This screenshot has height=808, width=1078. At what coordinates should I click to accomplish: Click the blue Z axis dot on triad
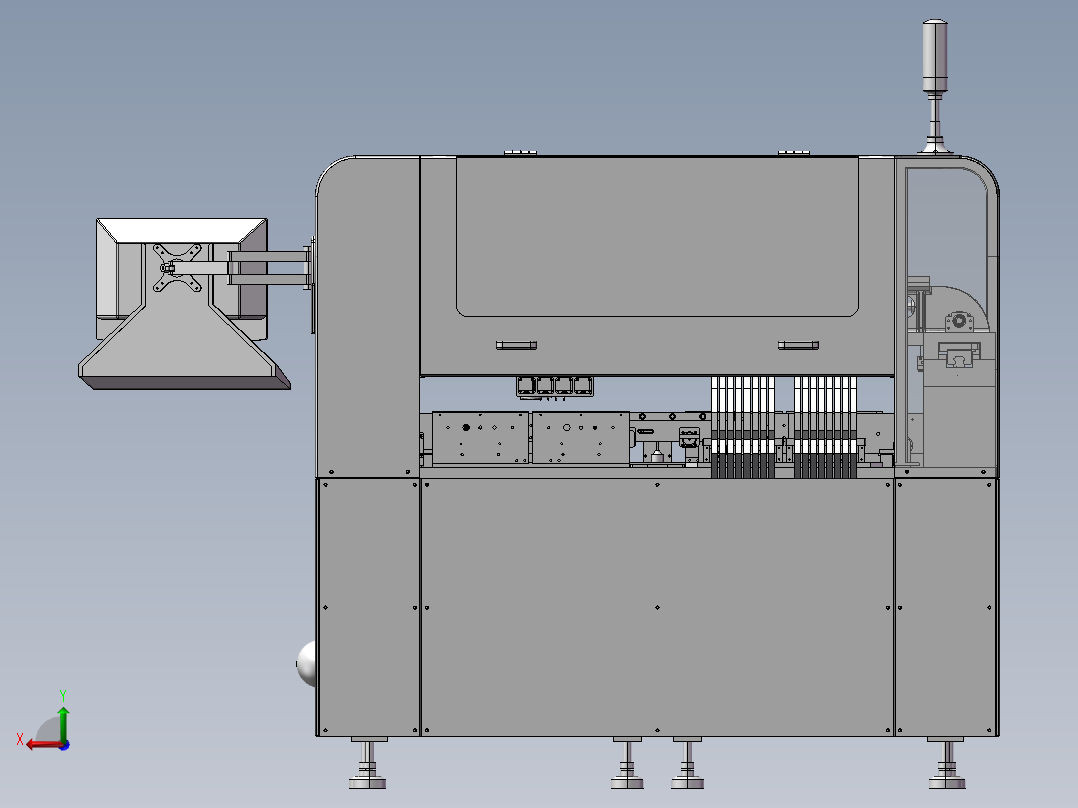tap(65, 745)
